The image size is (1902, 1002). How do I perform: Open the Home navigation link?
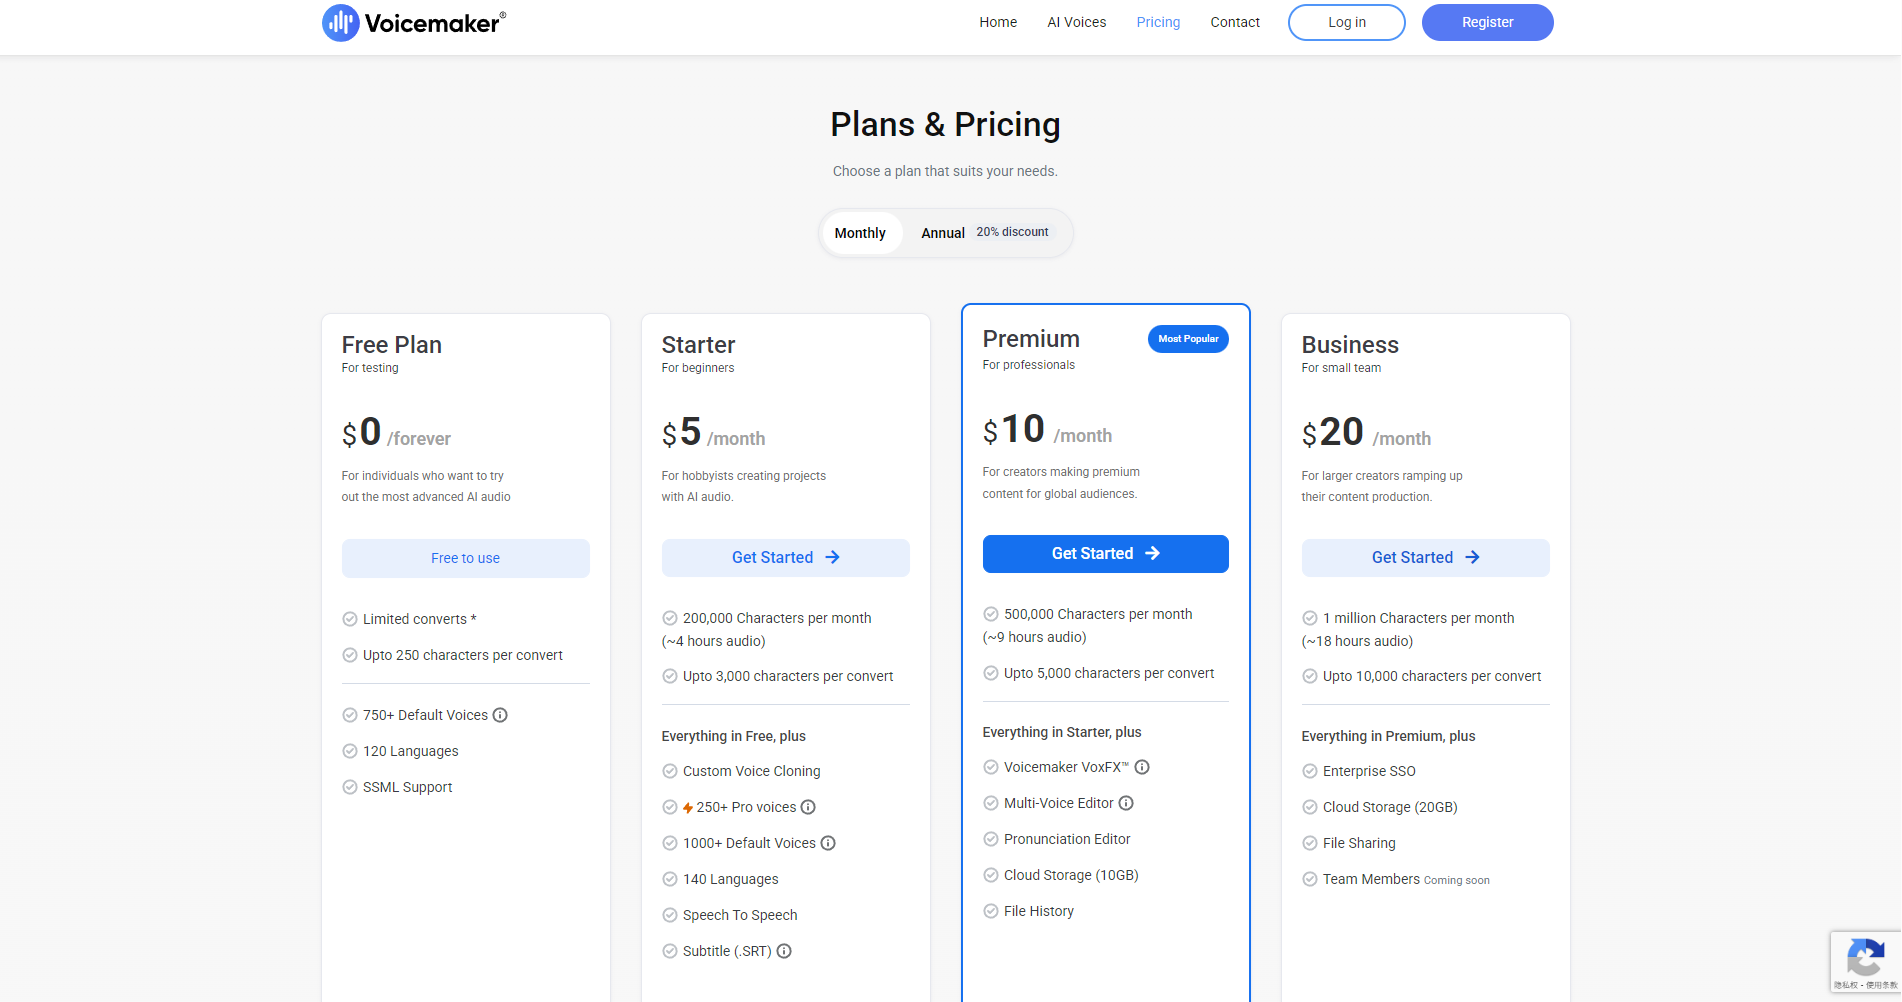coord(997,22)
